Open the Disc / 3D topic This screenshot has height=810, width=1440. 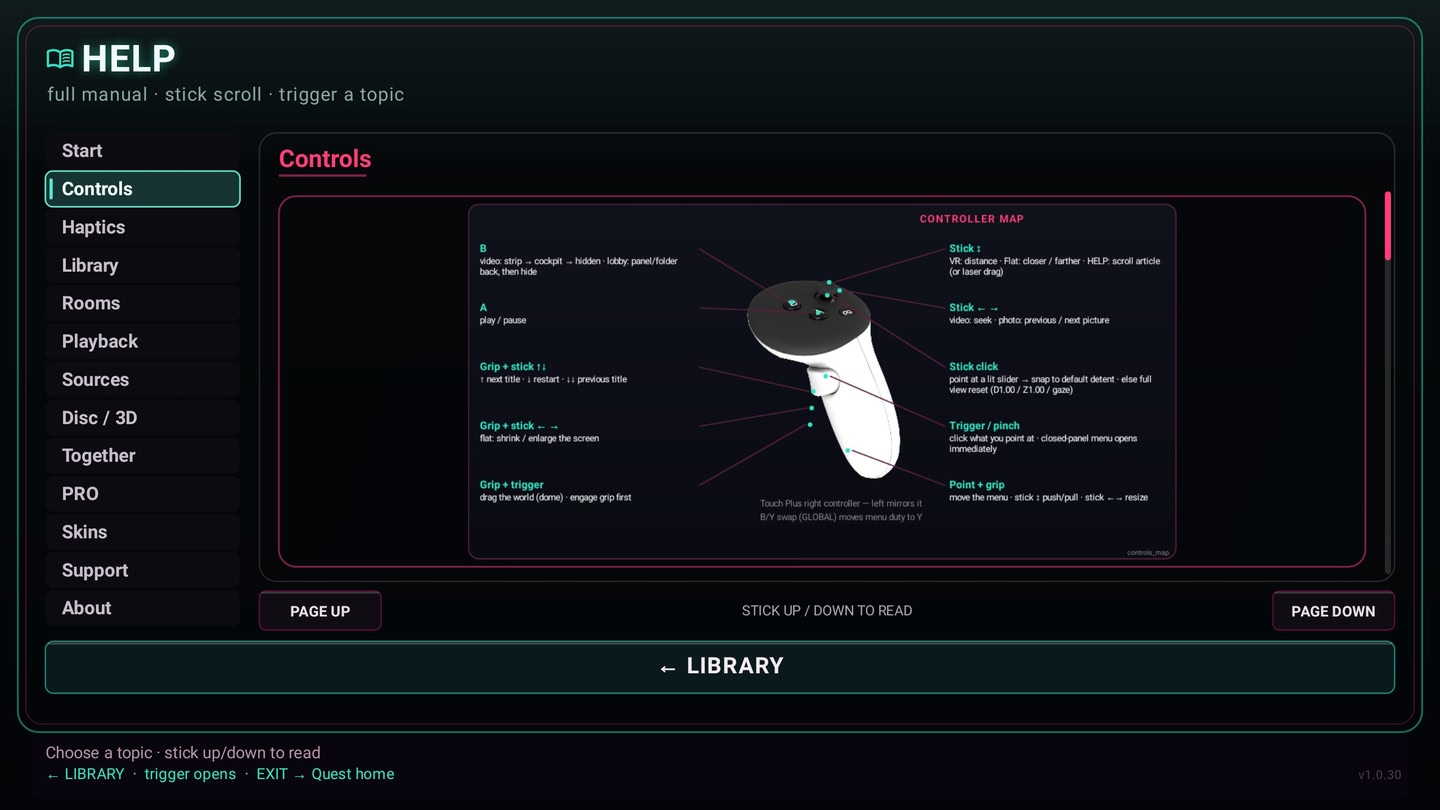coord(142,417)
